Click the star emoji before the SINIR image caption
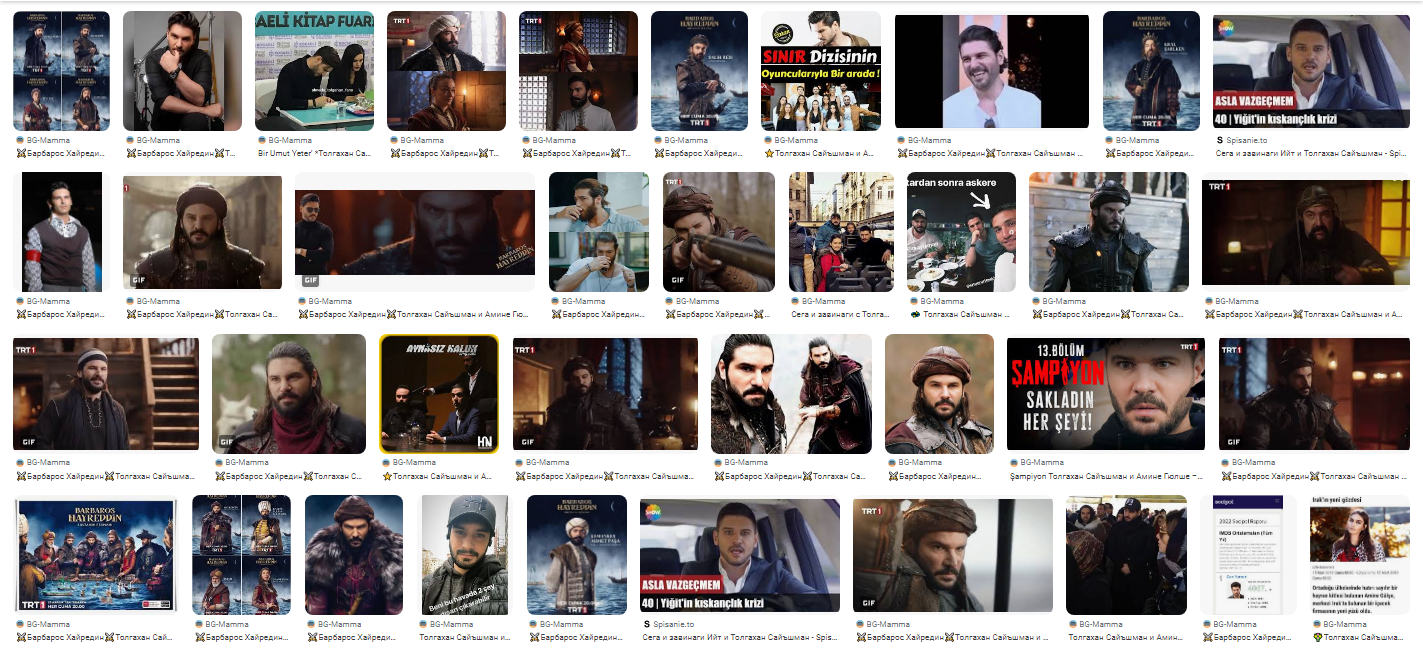 (x=766, y=154)
